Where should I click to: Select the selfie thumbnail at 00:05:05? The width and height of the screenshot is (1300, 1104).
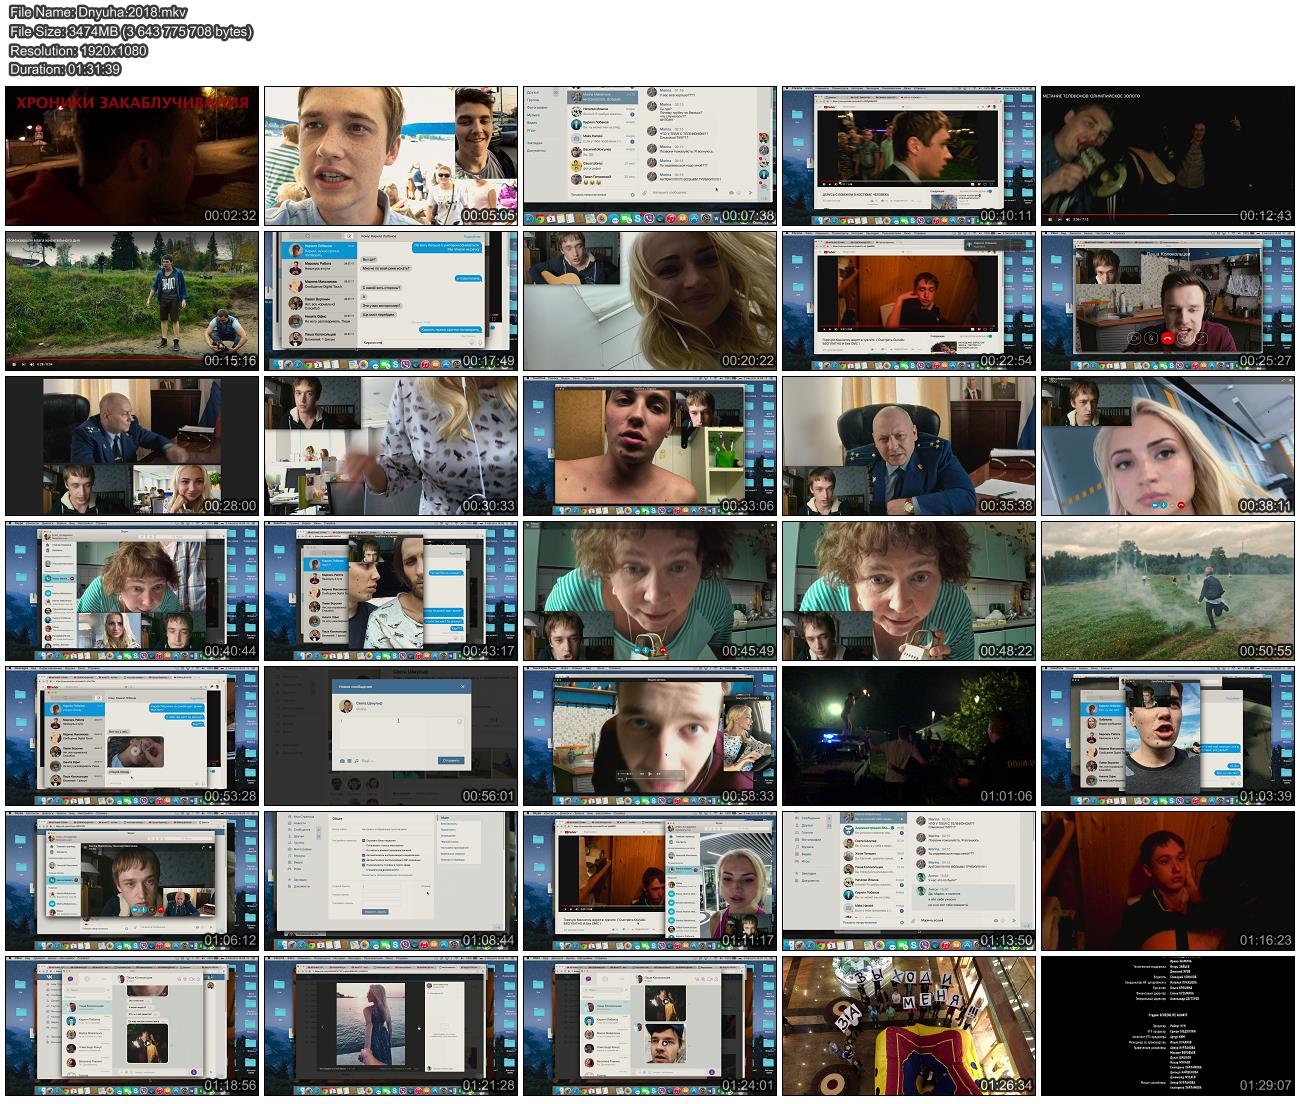[390, 155]
